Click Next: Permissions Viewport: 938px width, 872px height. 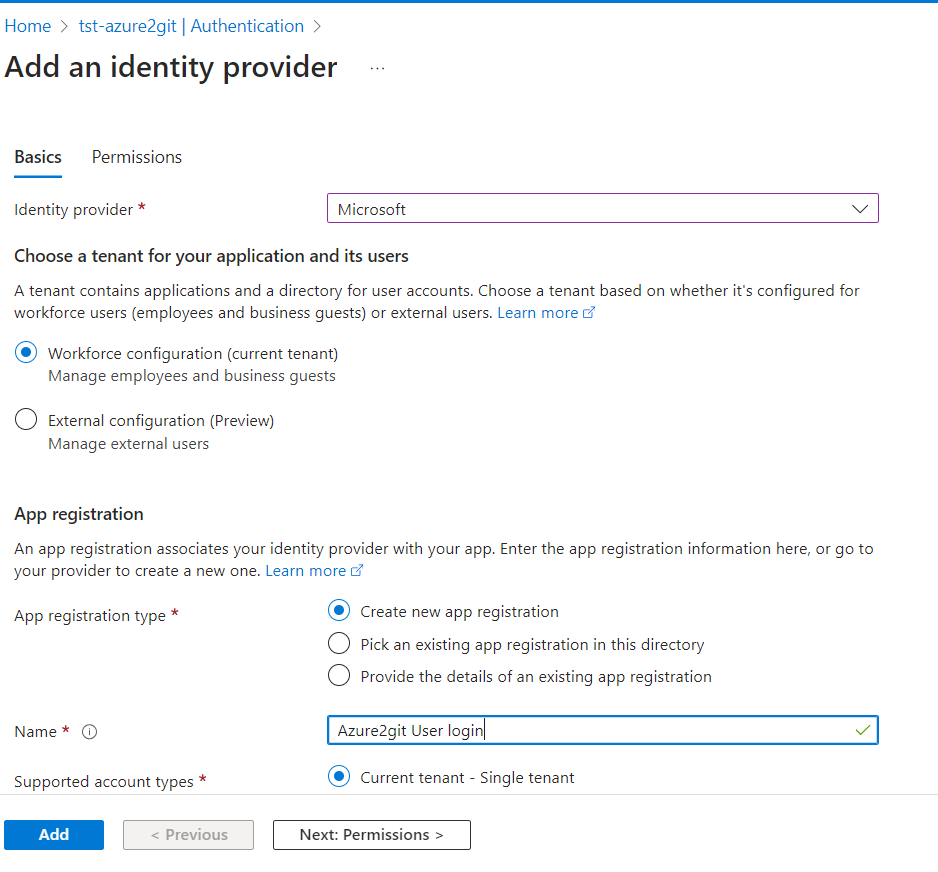(x=371, y=834)
